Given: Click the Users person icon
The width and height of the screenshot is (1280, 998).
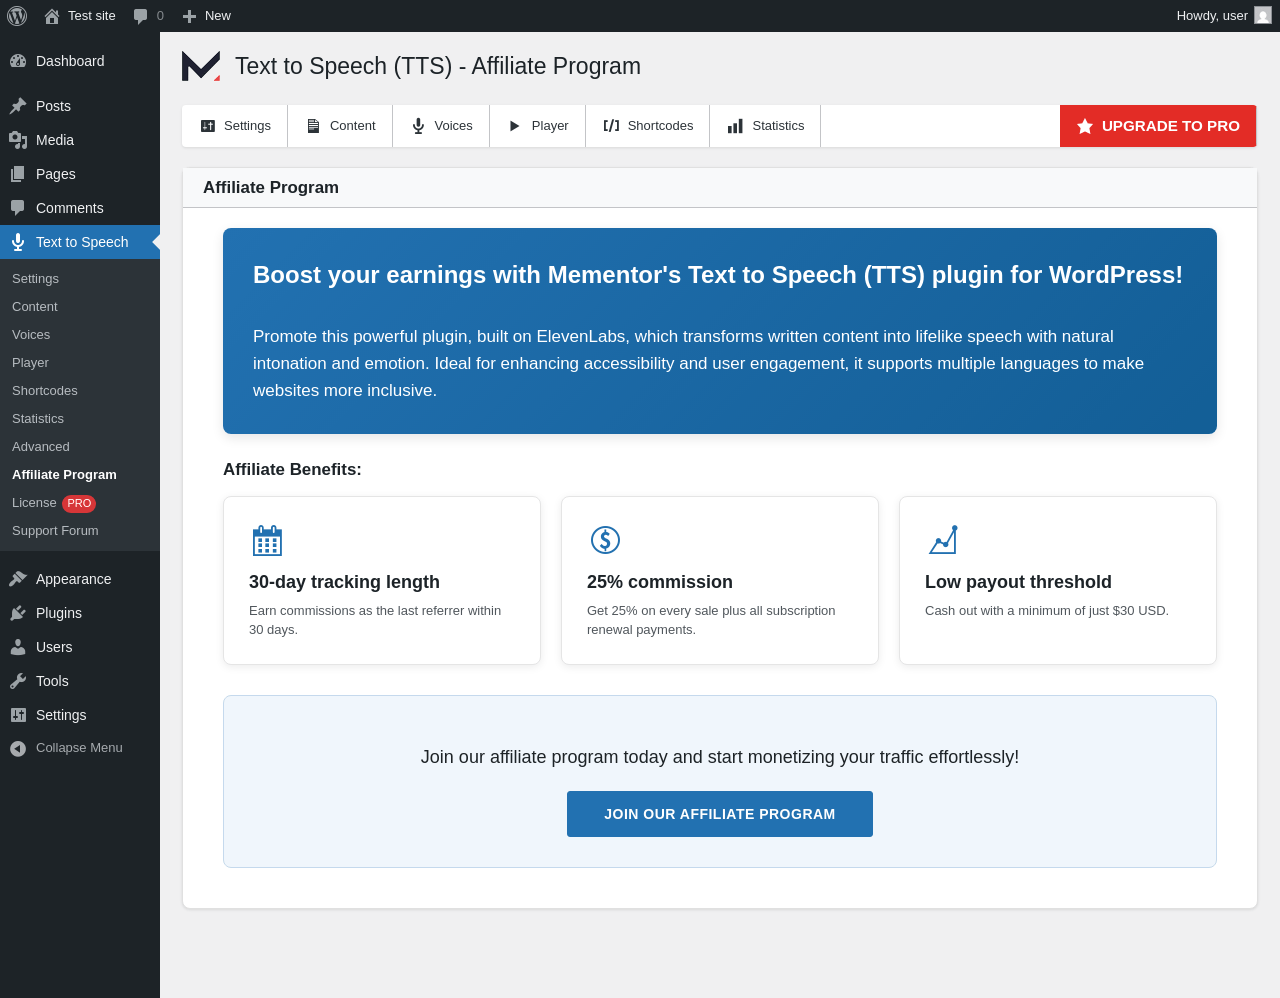Looking at the screenshot, I should [x=18, y=647].
